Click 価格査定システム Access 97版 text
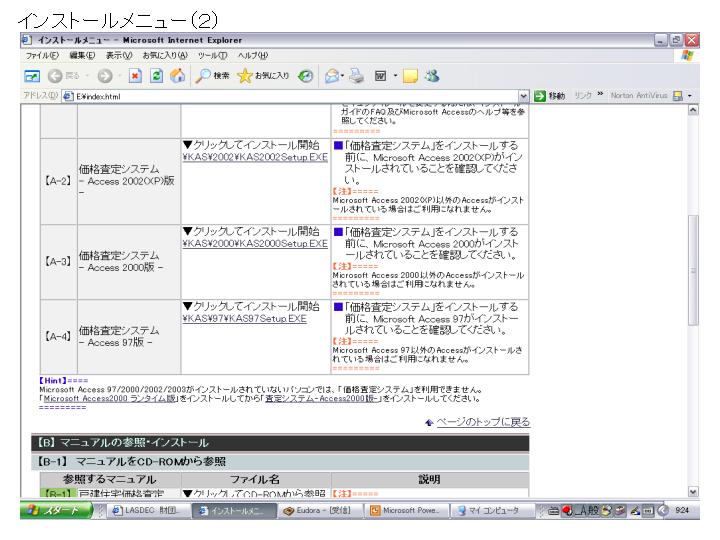The width and height of the screenshot is (720, 540). 119,336
